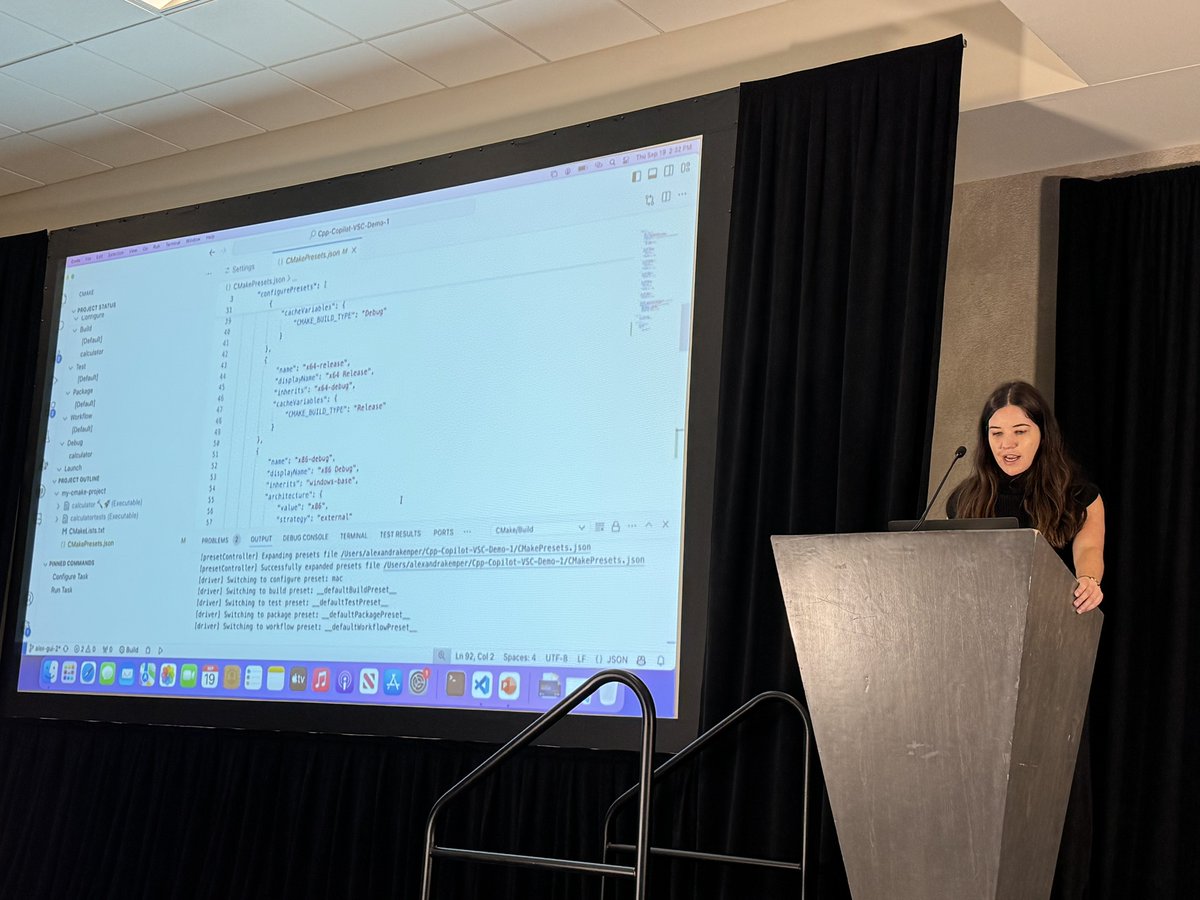Close the CMakePresets.json editor tab
The height and width of the screenshot is (900, 1200).
[354, 249]
